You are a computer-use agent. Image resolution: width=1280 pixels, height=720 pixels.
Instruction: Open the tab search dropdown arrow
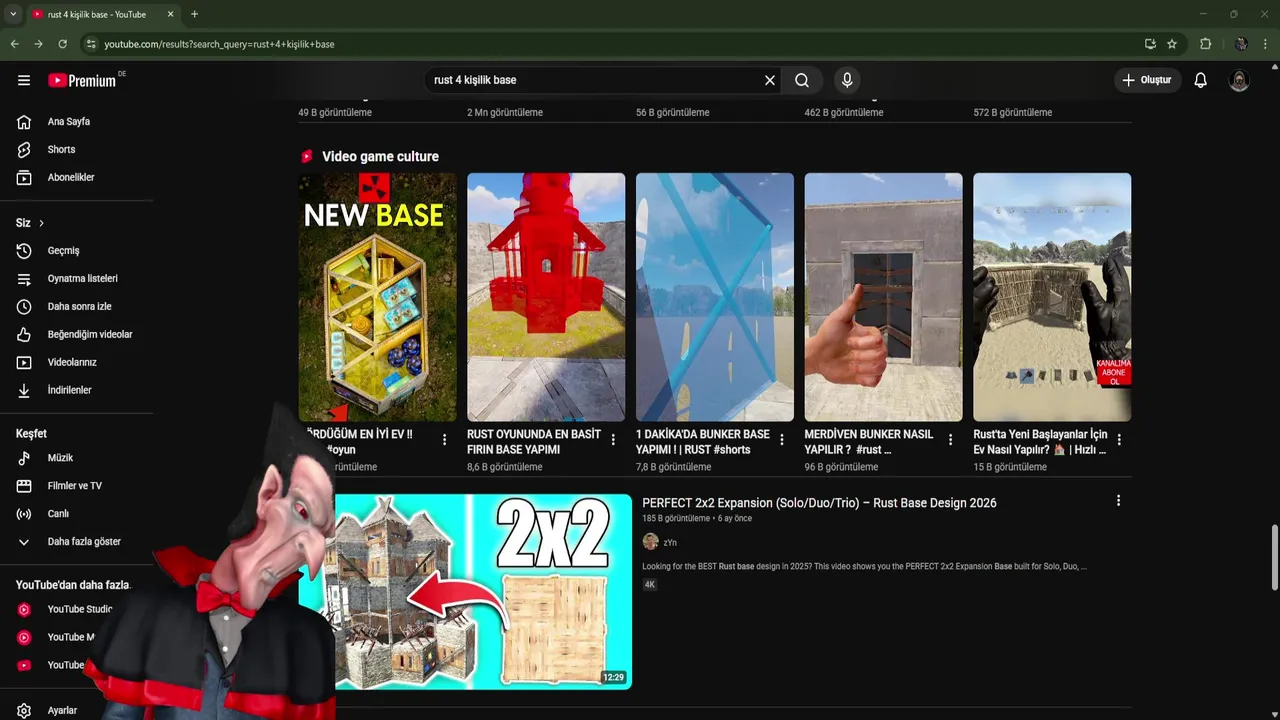[13, 14]
